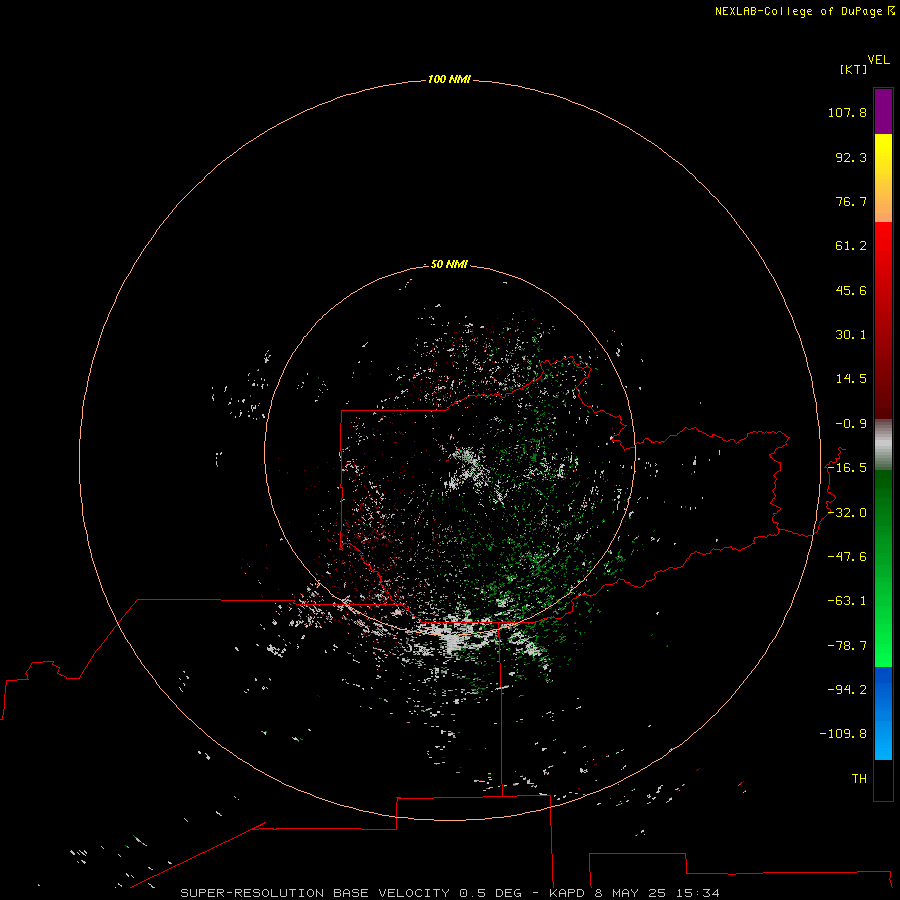Click the bright red color band in legend
900x900 pixels.
(883, 320)
